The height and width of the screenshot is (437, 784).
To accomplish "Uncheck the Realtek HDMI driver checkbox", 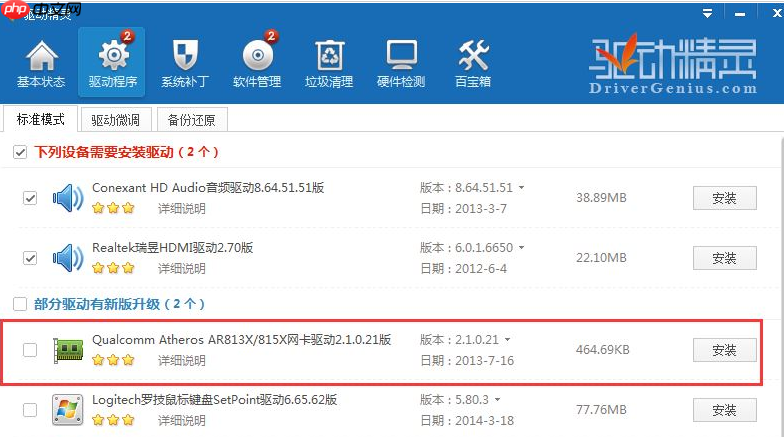I will click(30, 258).
